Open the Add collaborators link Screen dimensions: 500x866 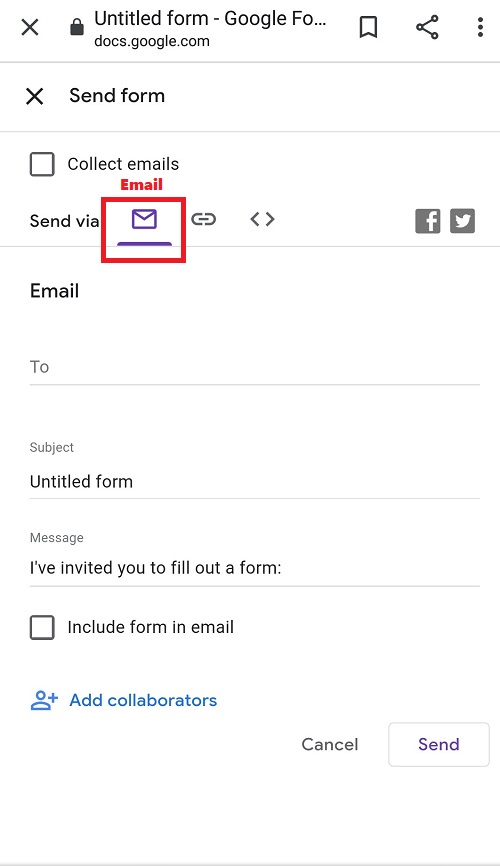143,700
